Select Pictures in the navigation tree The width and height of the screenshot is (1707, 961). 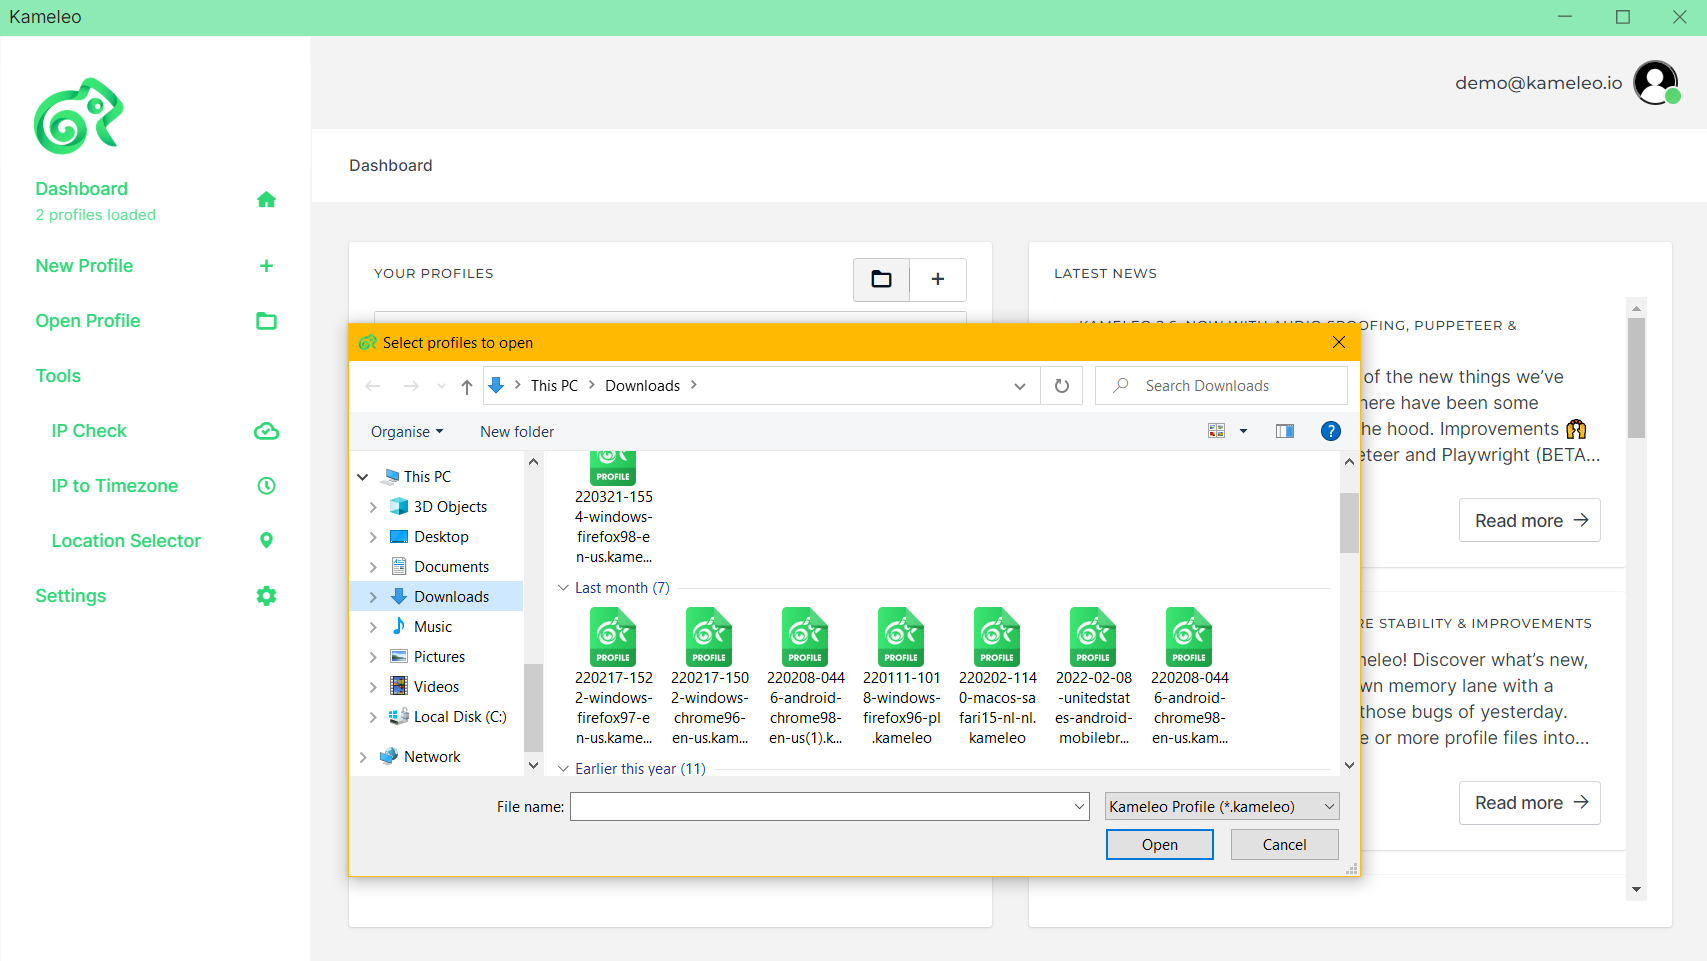(439, 657)
